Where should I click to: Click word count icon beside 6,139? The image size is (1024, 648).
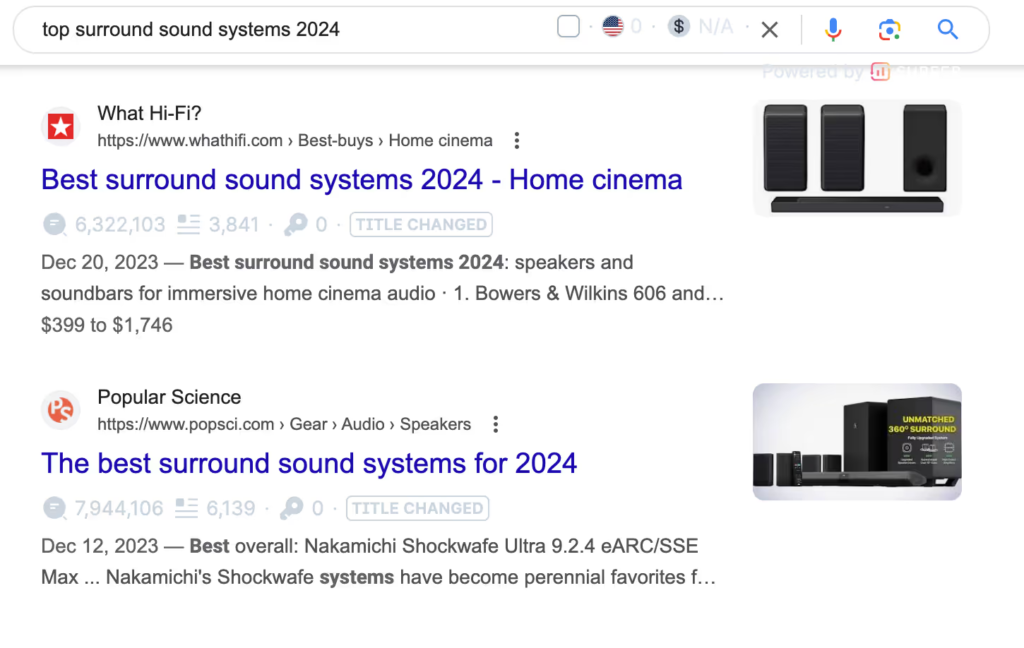[x=186, y=508]
